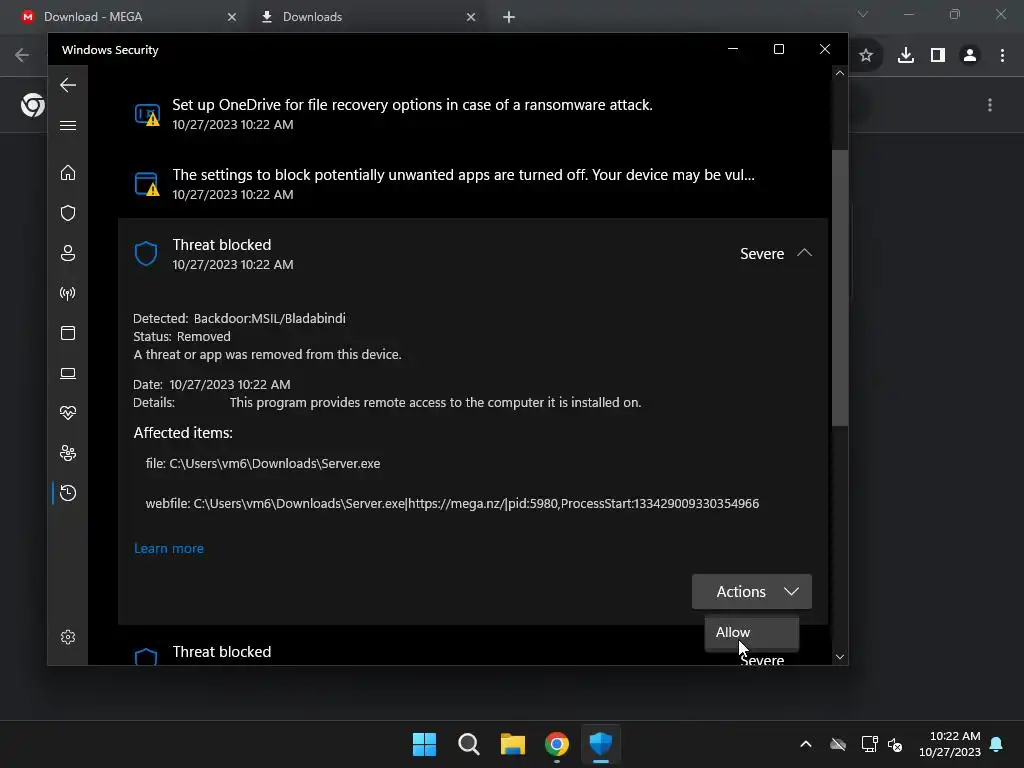Click Windows Security taskbar icon
The height and width of the screenshot is (768, 1024).
tap(601, 744)
